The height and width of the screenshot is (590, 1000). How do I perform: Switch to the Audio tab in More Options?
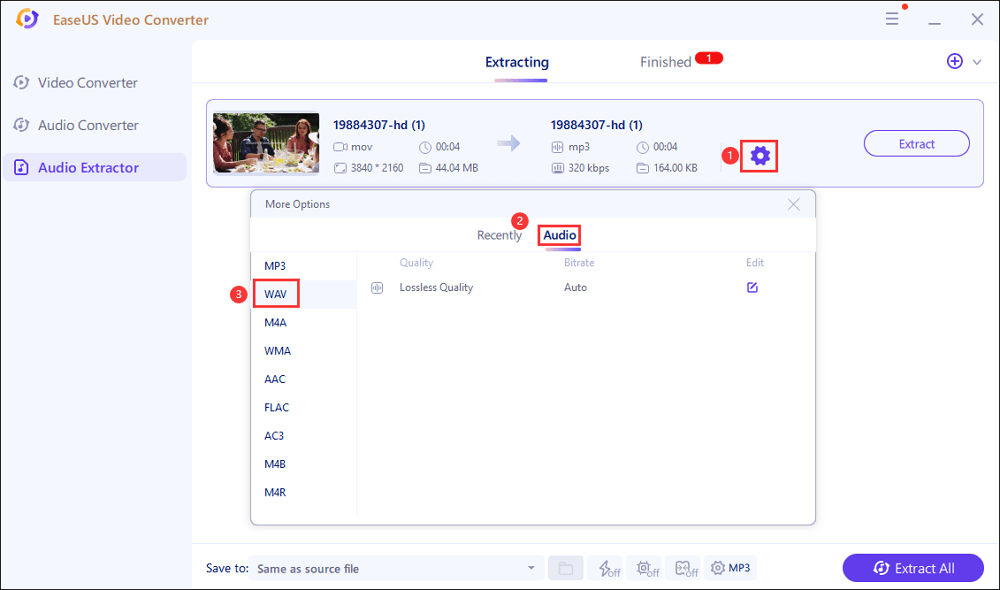point(559,235)
